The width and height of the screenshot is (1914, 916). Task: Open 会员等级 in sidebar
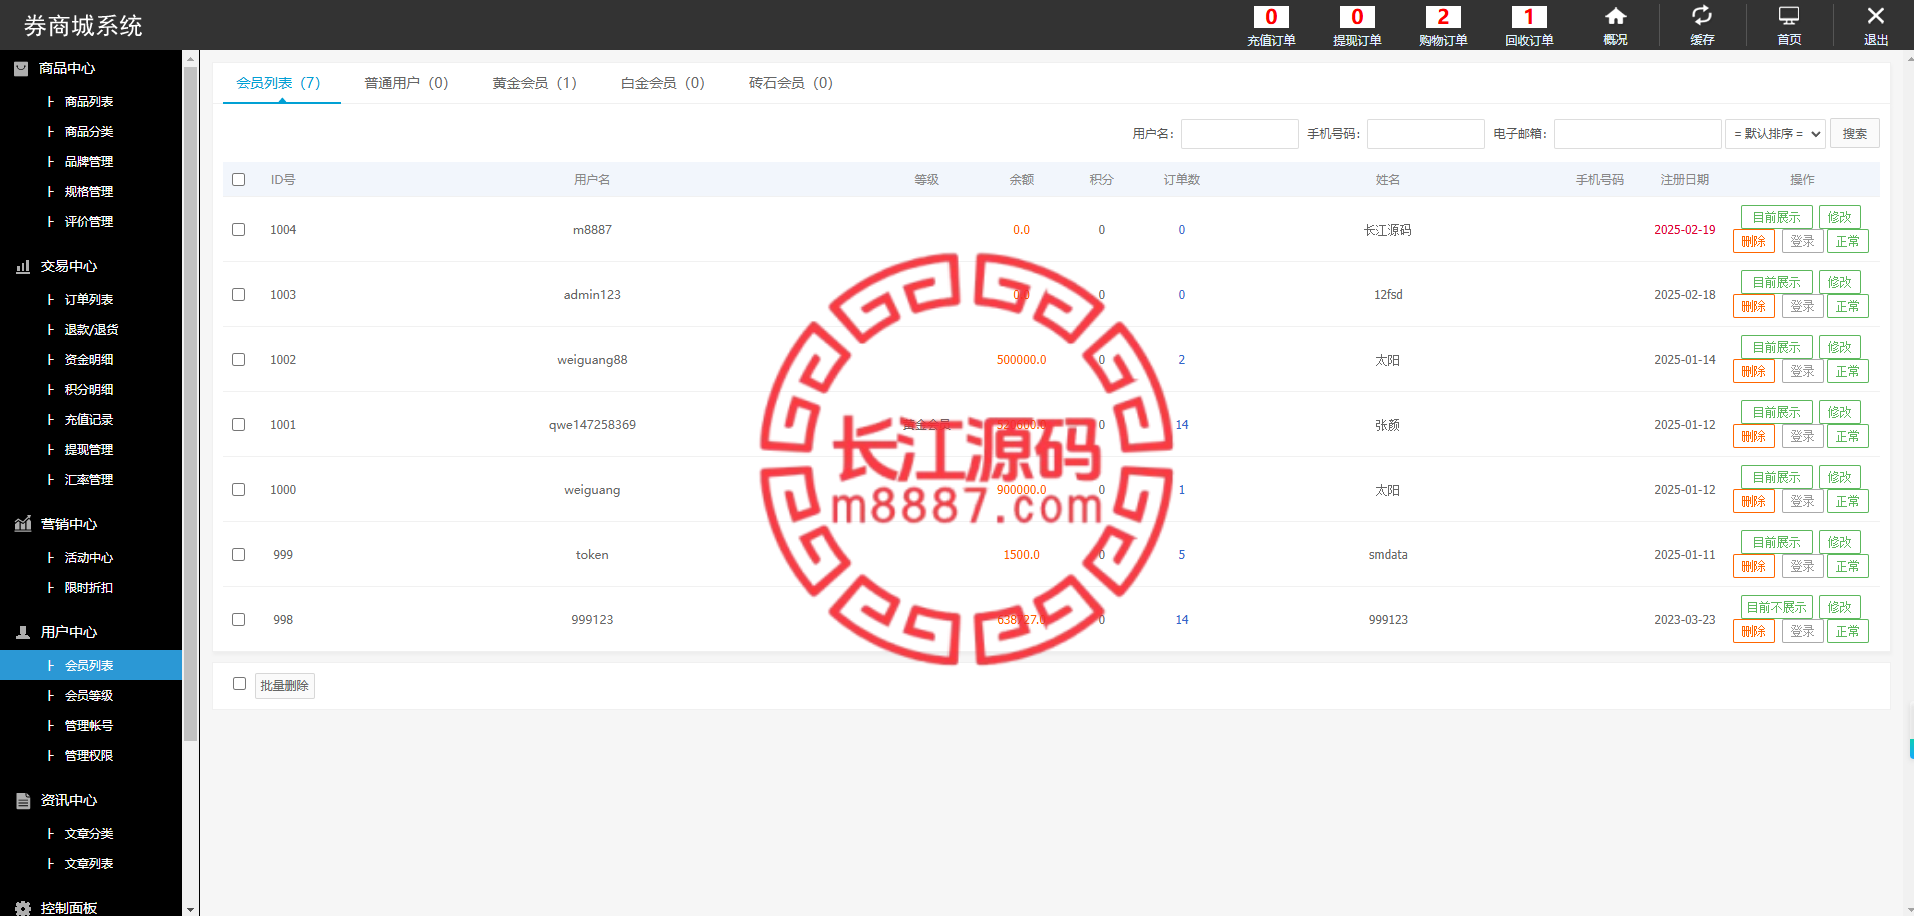point(89,696)
